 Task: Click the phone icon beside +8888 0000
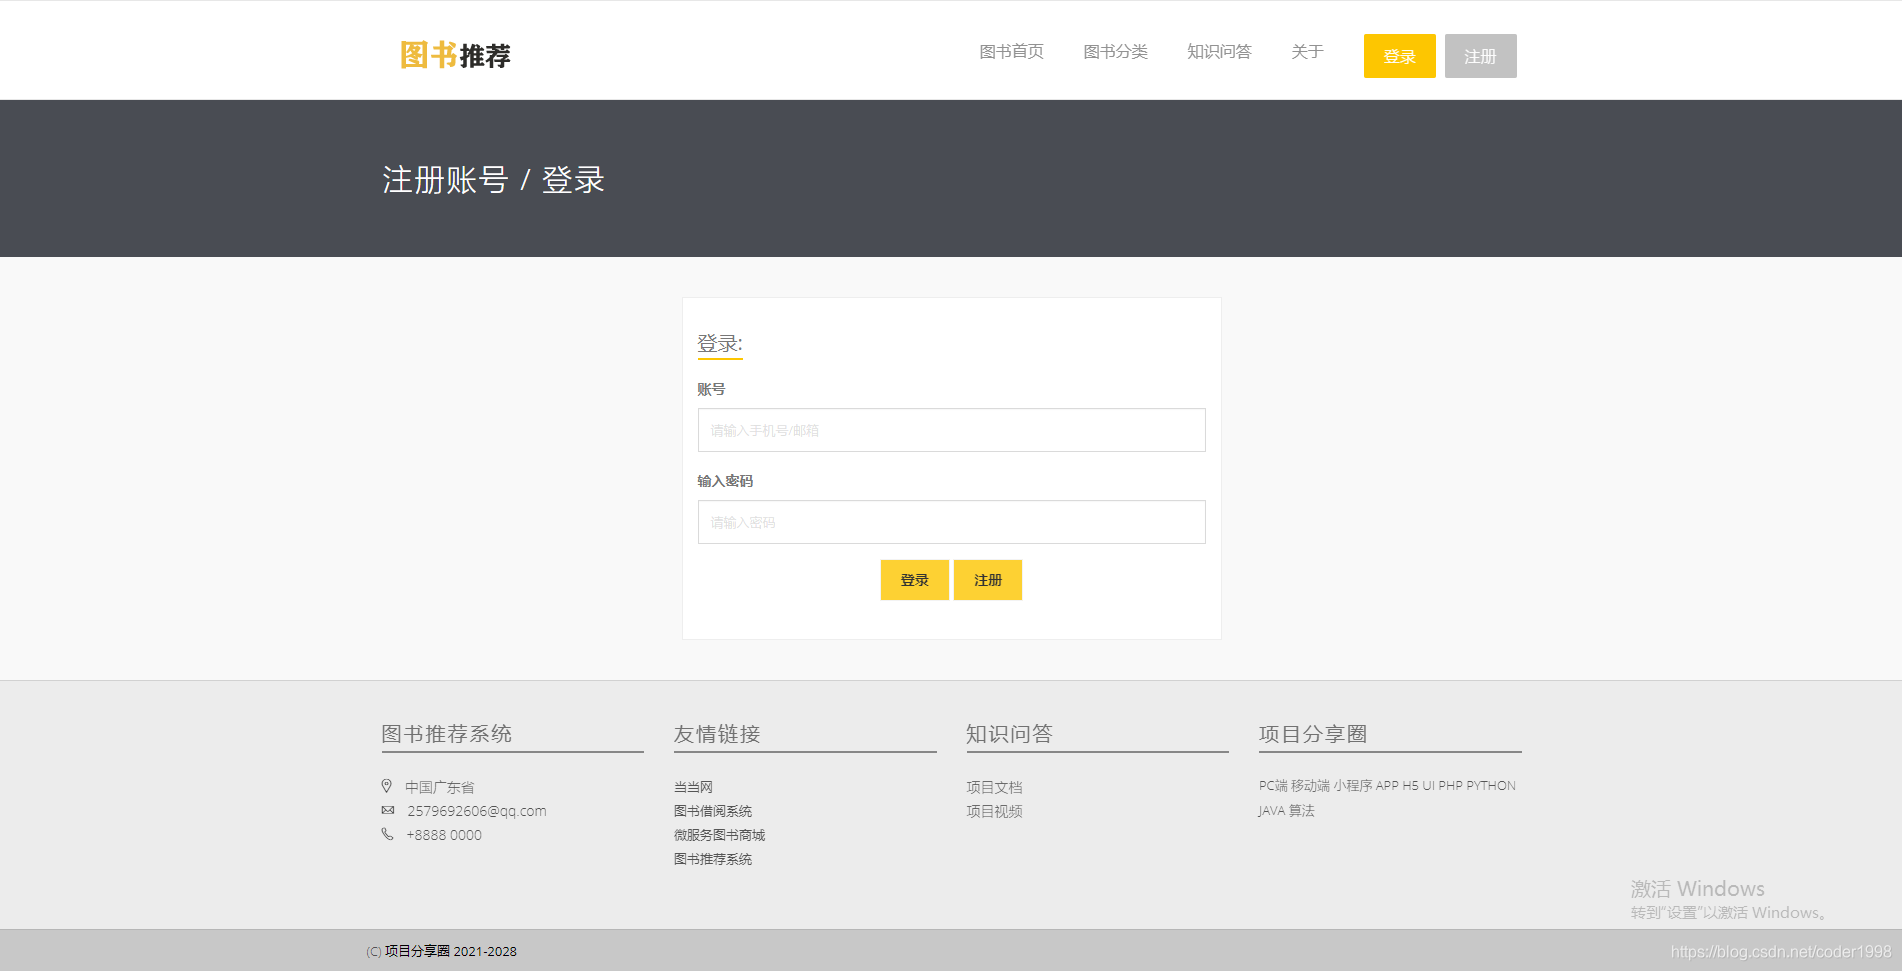tap(387, 834)
